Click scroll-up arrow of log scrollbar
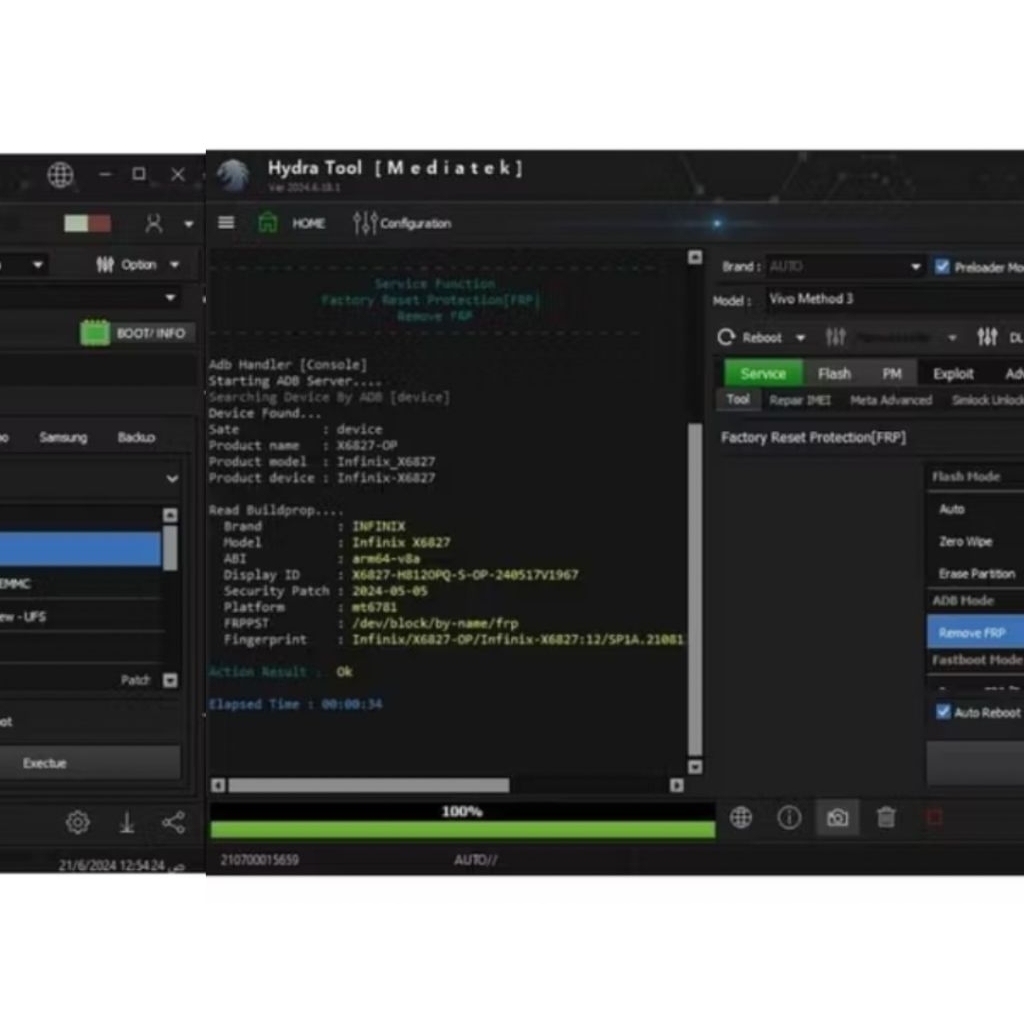Screen dimensions: 1024x1024 point(696,257)
